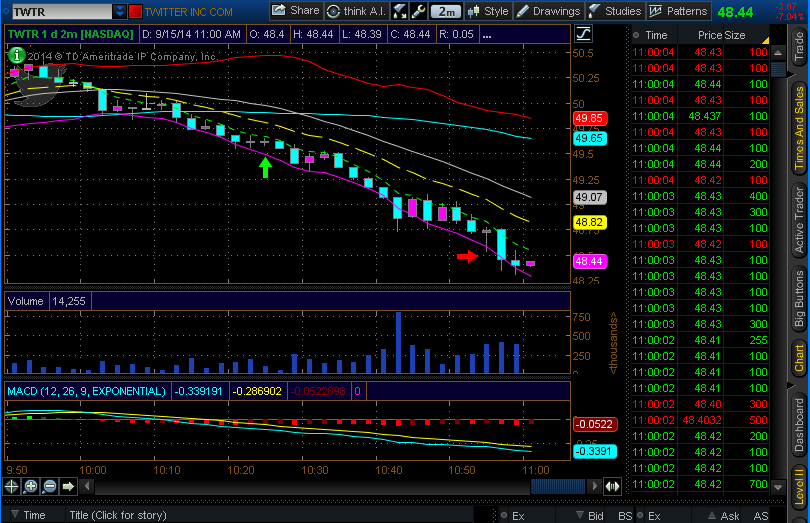Click the red clipboard link color indicator
The image size is (810, 523).
[x=135, y=11]
